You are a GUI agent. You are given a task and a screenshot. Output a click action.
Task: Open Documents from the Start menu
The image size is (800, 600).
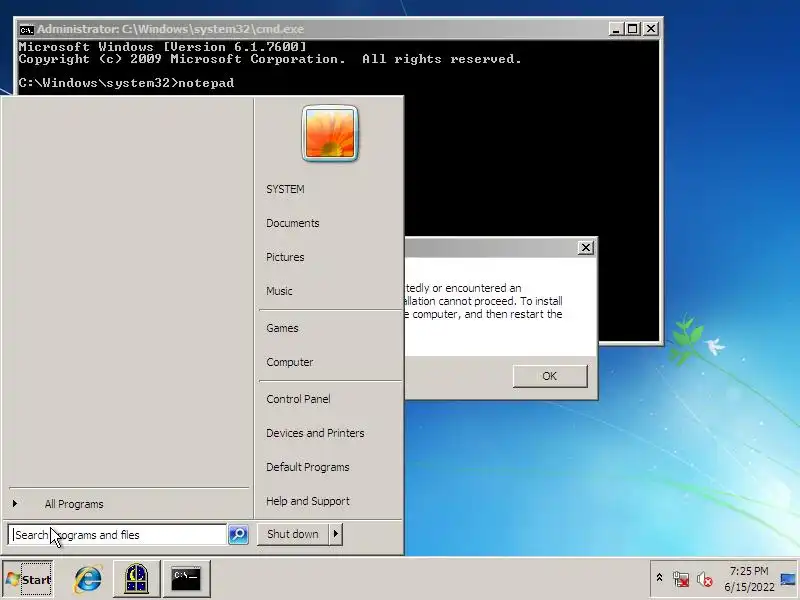point(292,223)
